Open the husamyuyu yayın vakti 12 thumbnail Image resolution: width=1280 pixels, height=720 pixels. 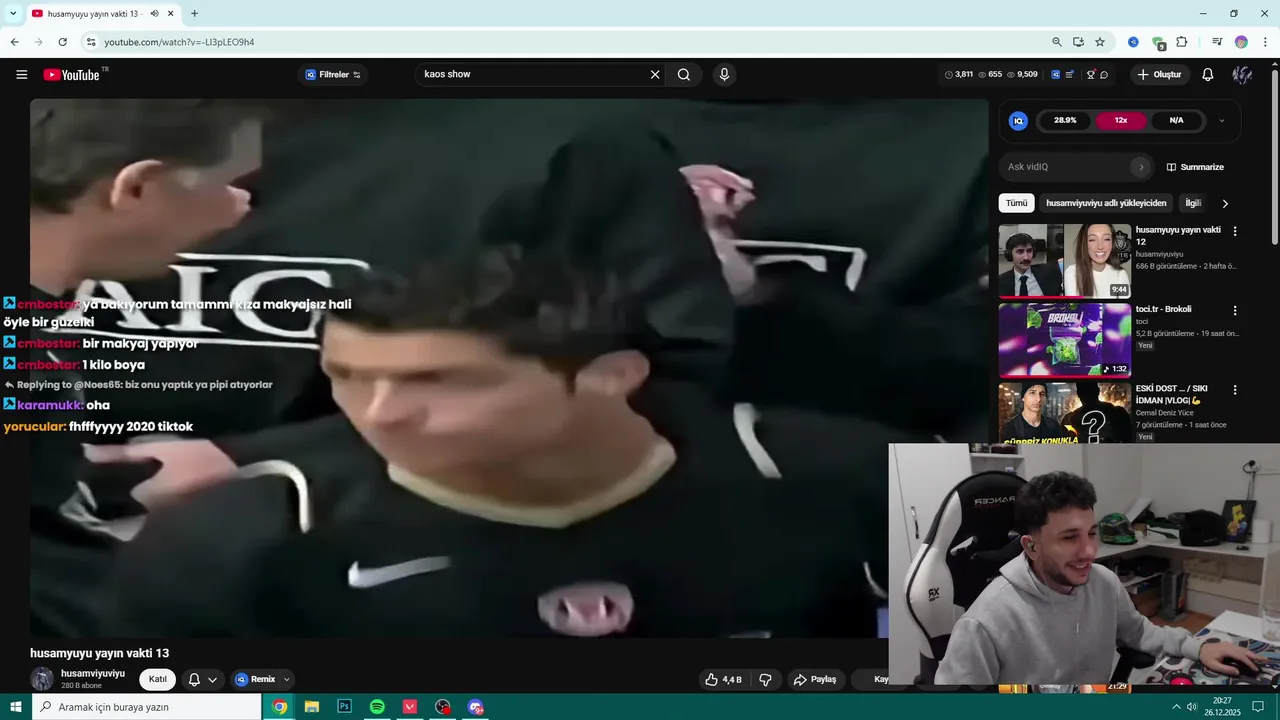coord(1064,260)
